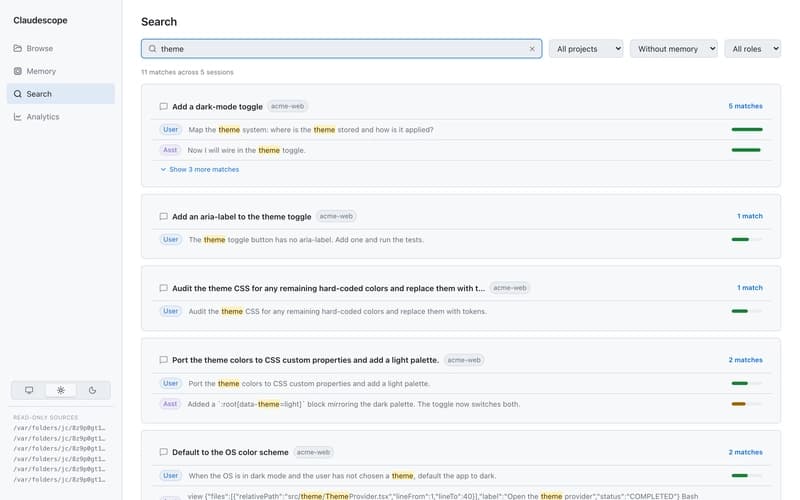This screenshot has height=500, width=800.
Task: Click acme-web tag on Port theme colors card
Action: (464, 360)
